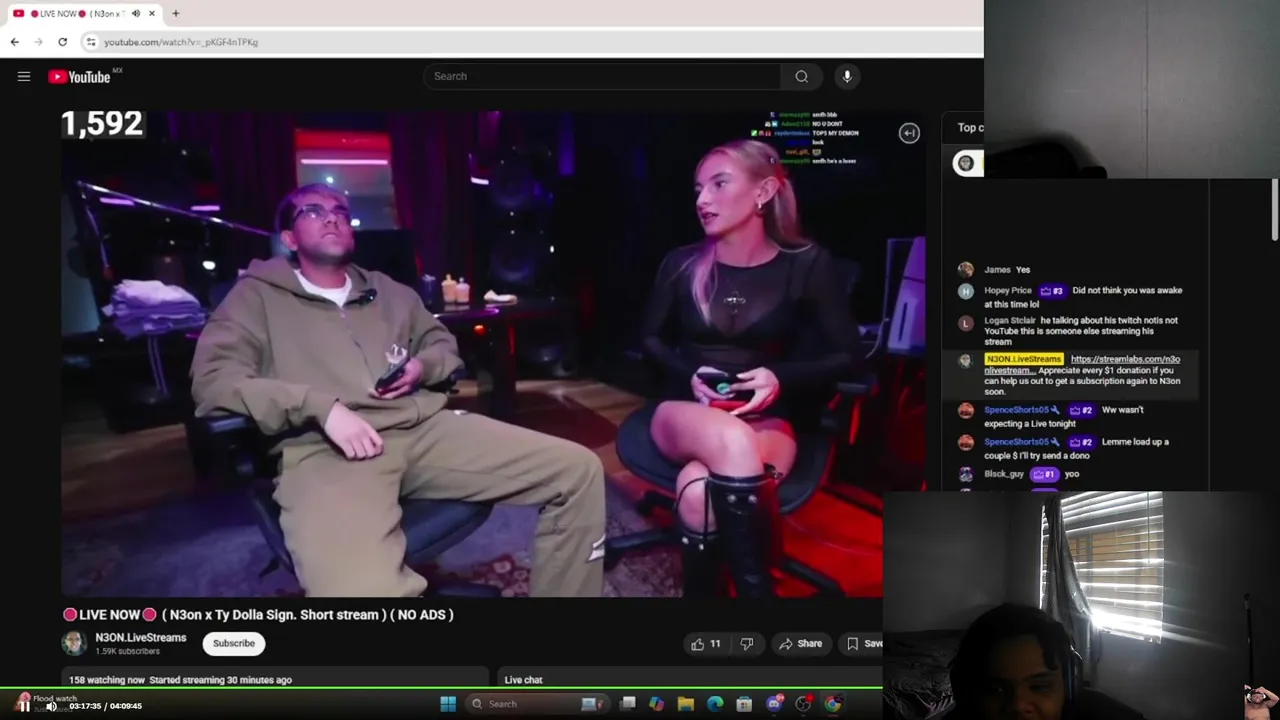Click Blsck_guy's #1 member badge

point(1044,474)
